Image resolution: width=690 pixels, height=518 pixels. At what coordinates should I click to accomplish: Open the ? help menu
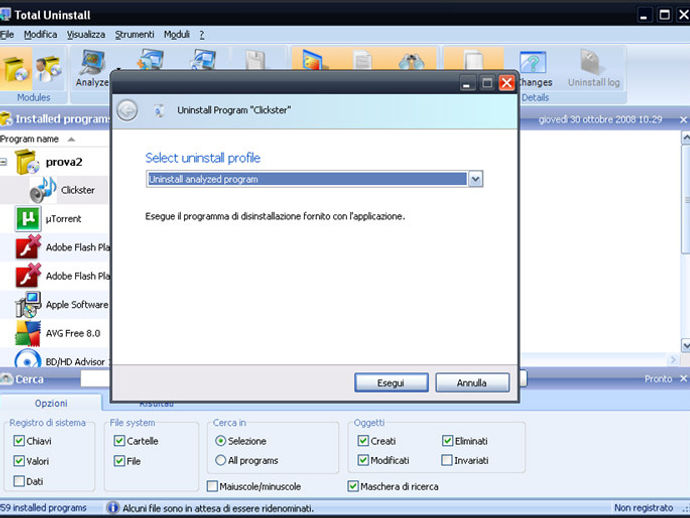[202, 35]
